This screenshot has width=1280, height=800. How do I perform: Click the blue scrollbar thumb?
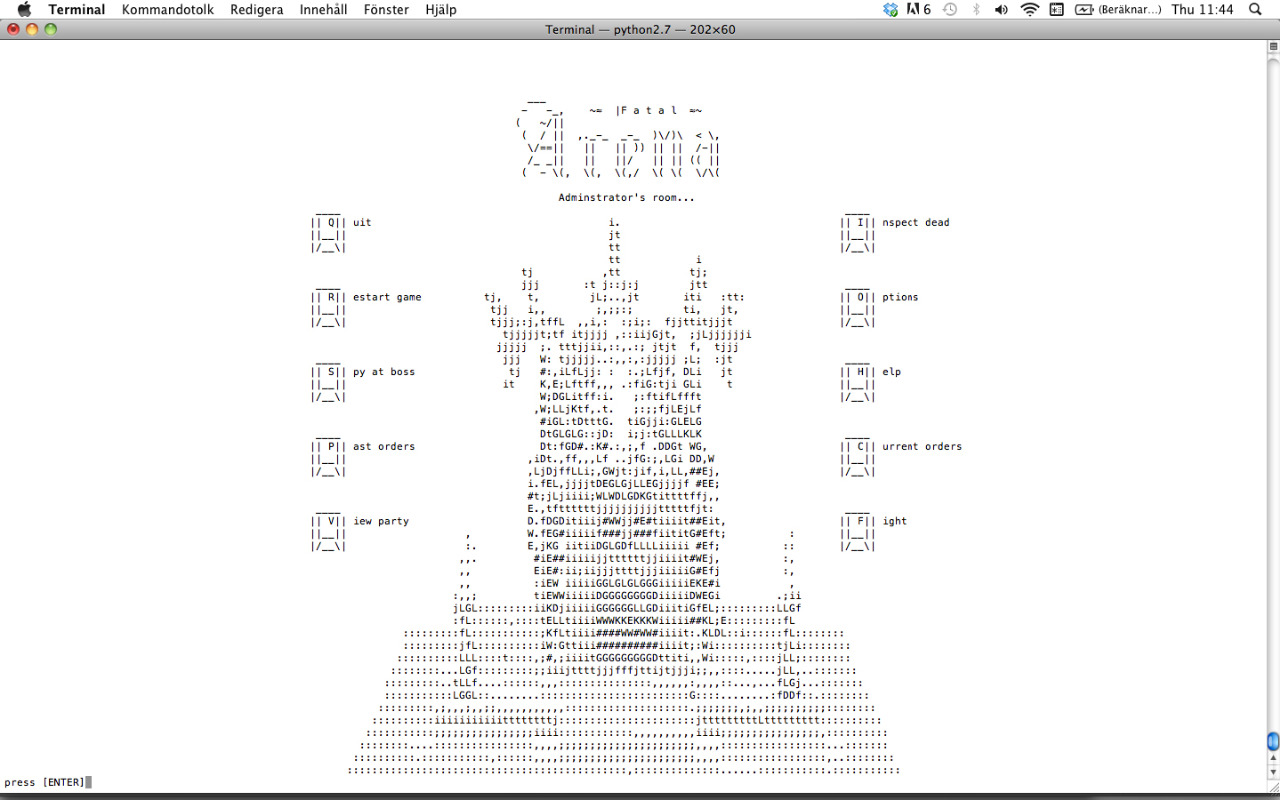pyautogui.click(x=1273, y=741)
